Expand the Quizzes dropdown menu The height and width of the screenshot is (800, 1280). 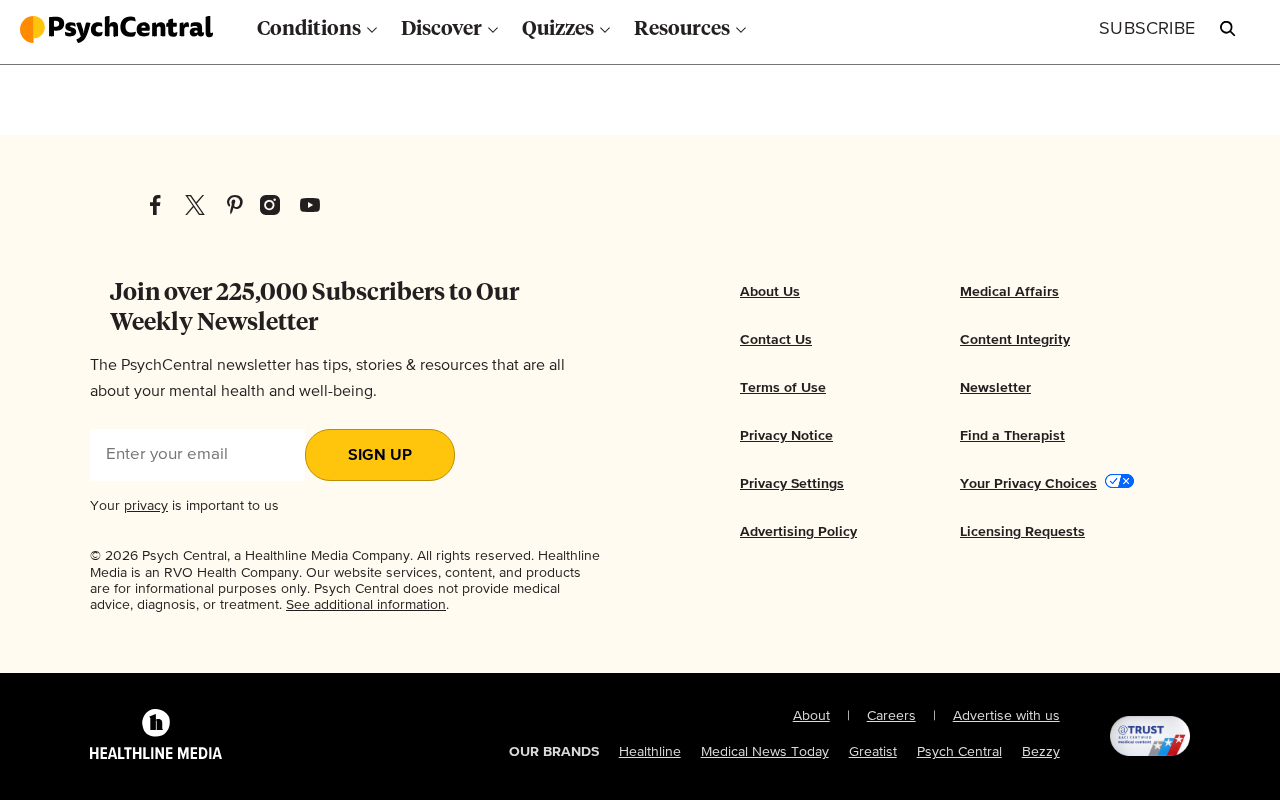tap(566, 28)
